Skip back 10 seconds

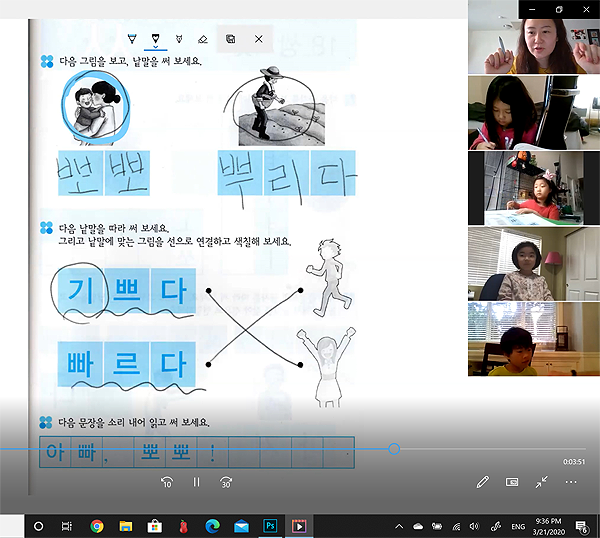[x=167, y=482]
